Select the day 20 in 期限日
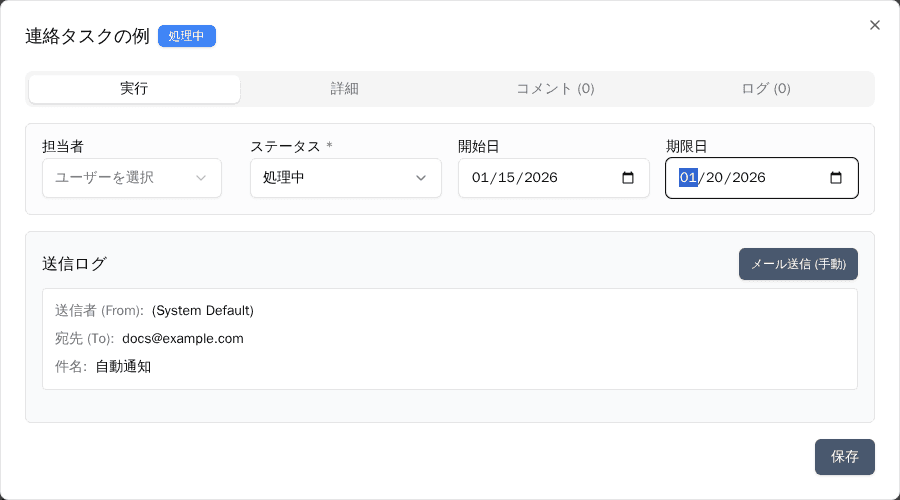The width and height of the screenshot is (900, 500). pos(714,178)
